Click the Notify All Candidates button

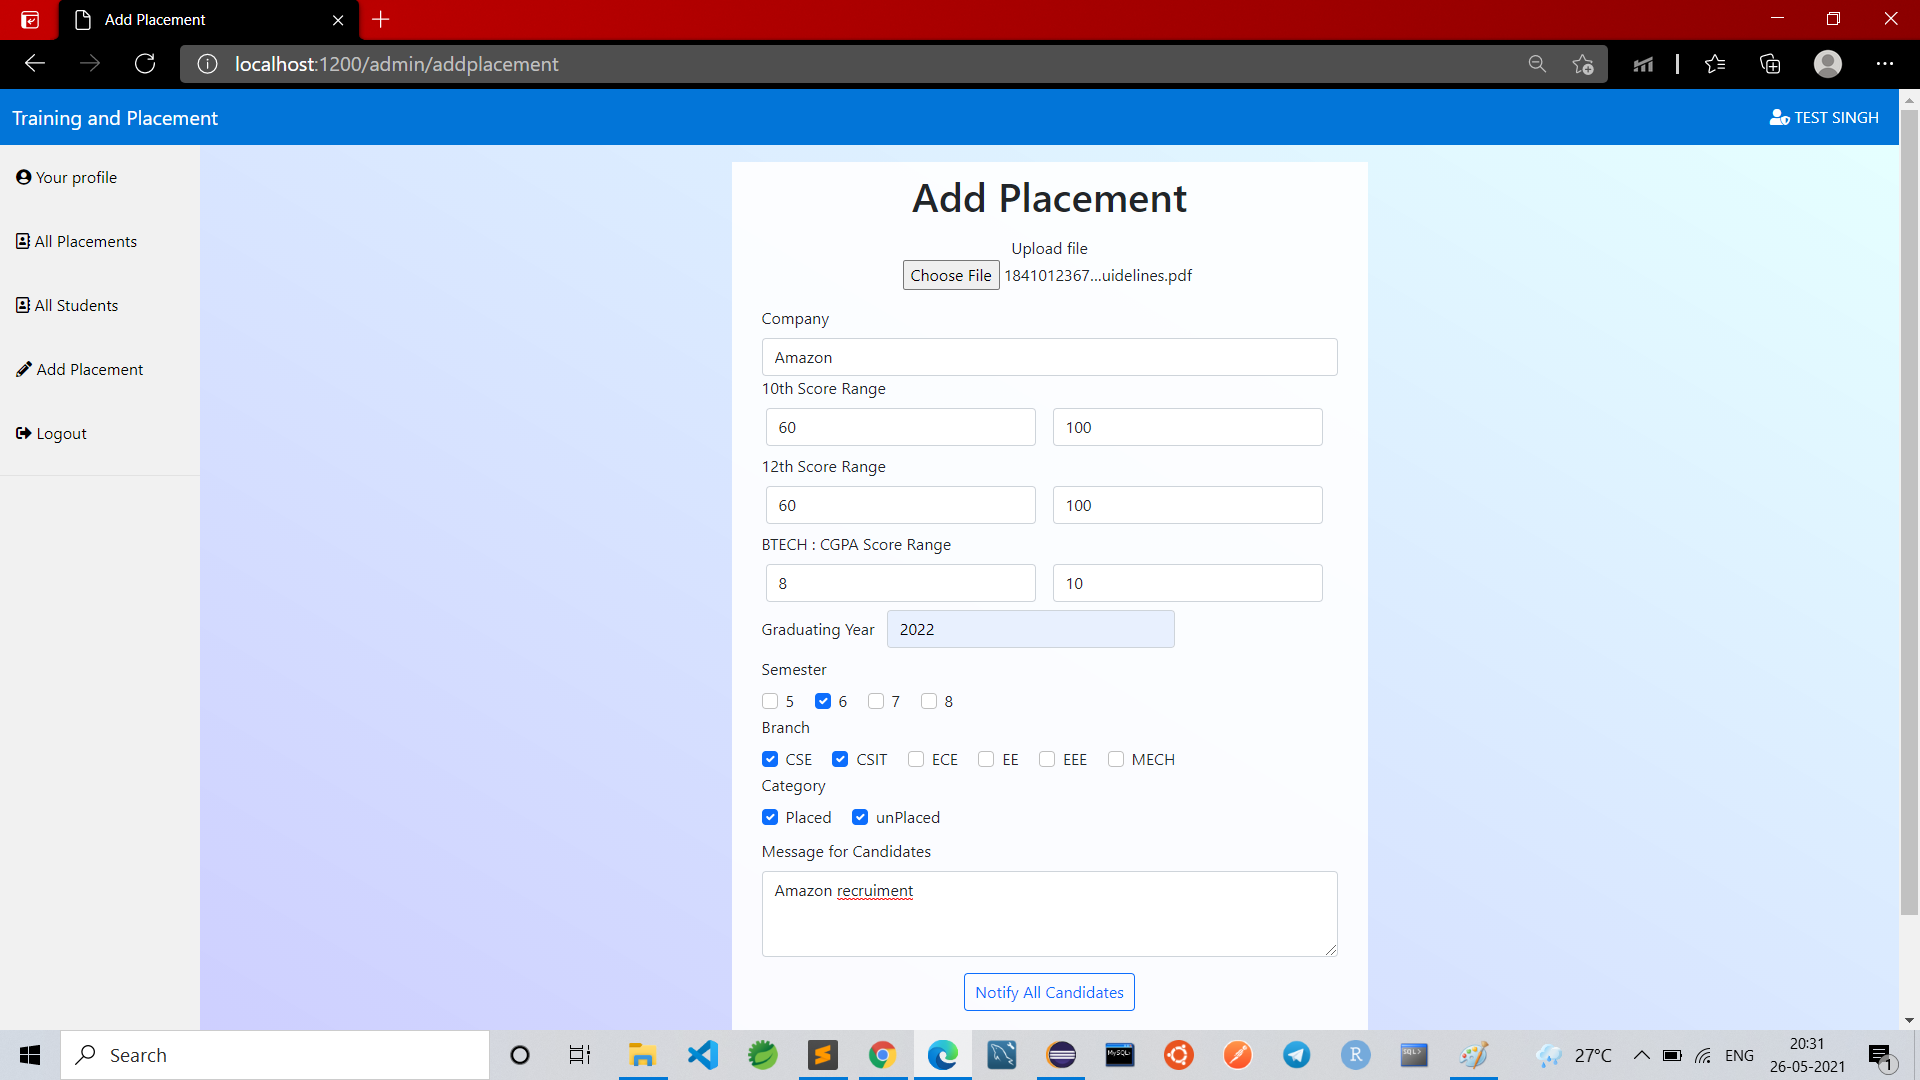[1048, 991]
